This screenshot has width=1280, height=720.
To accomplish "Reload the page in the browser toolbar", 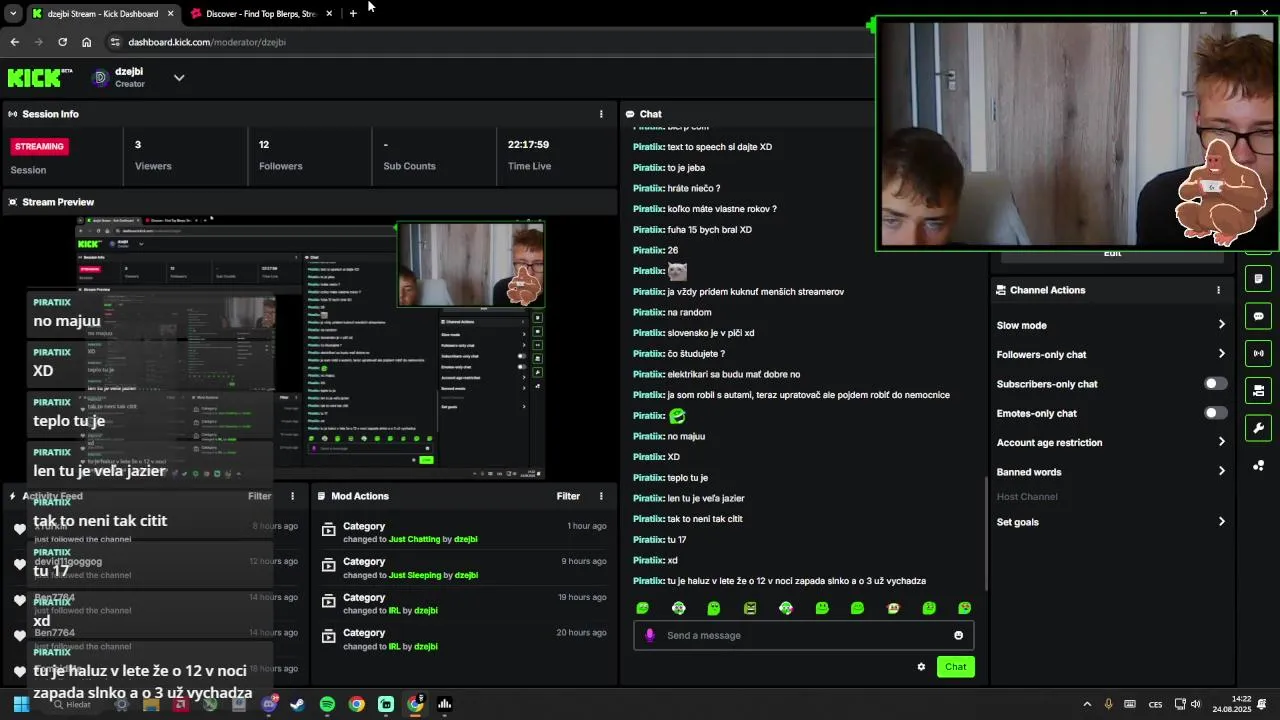I will point(62,42).
